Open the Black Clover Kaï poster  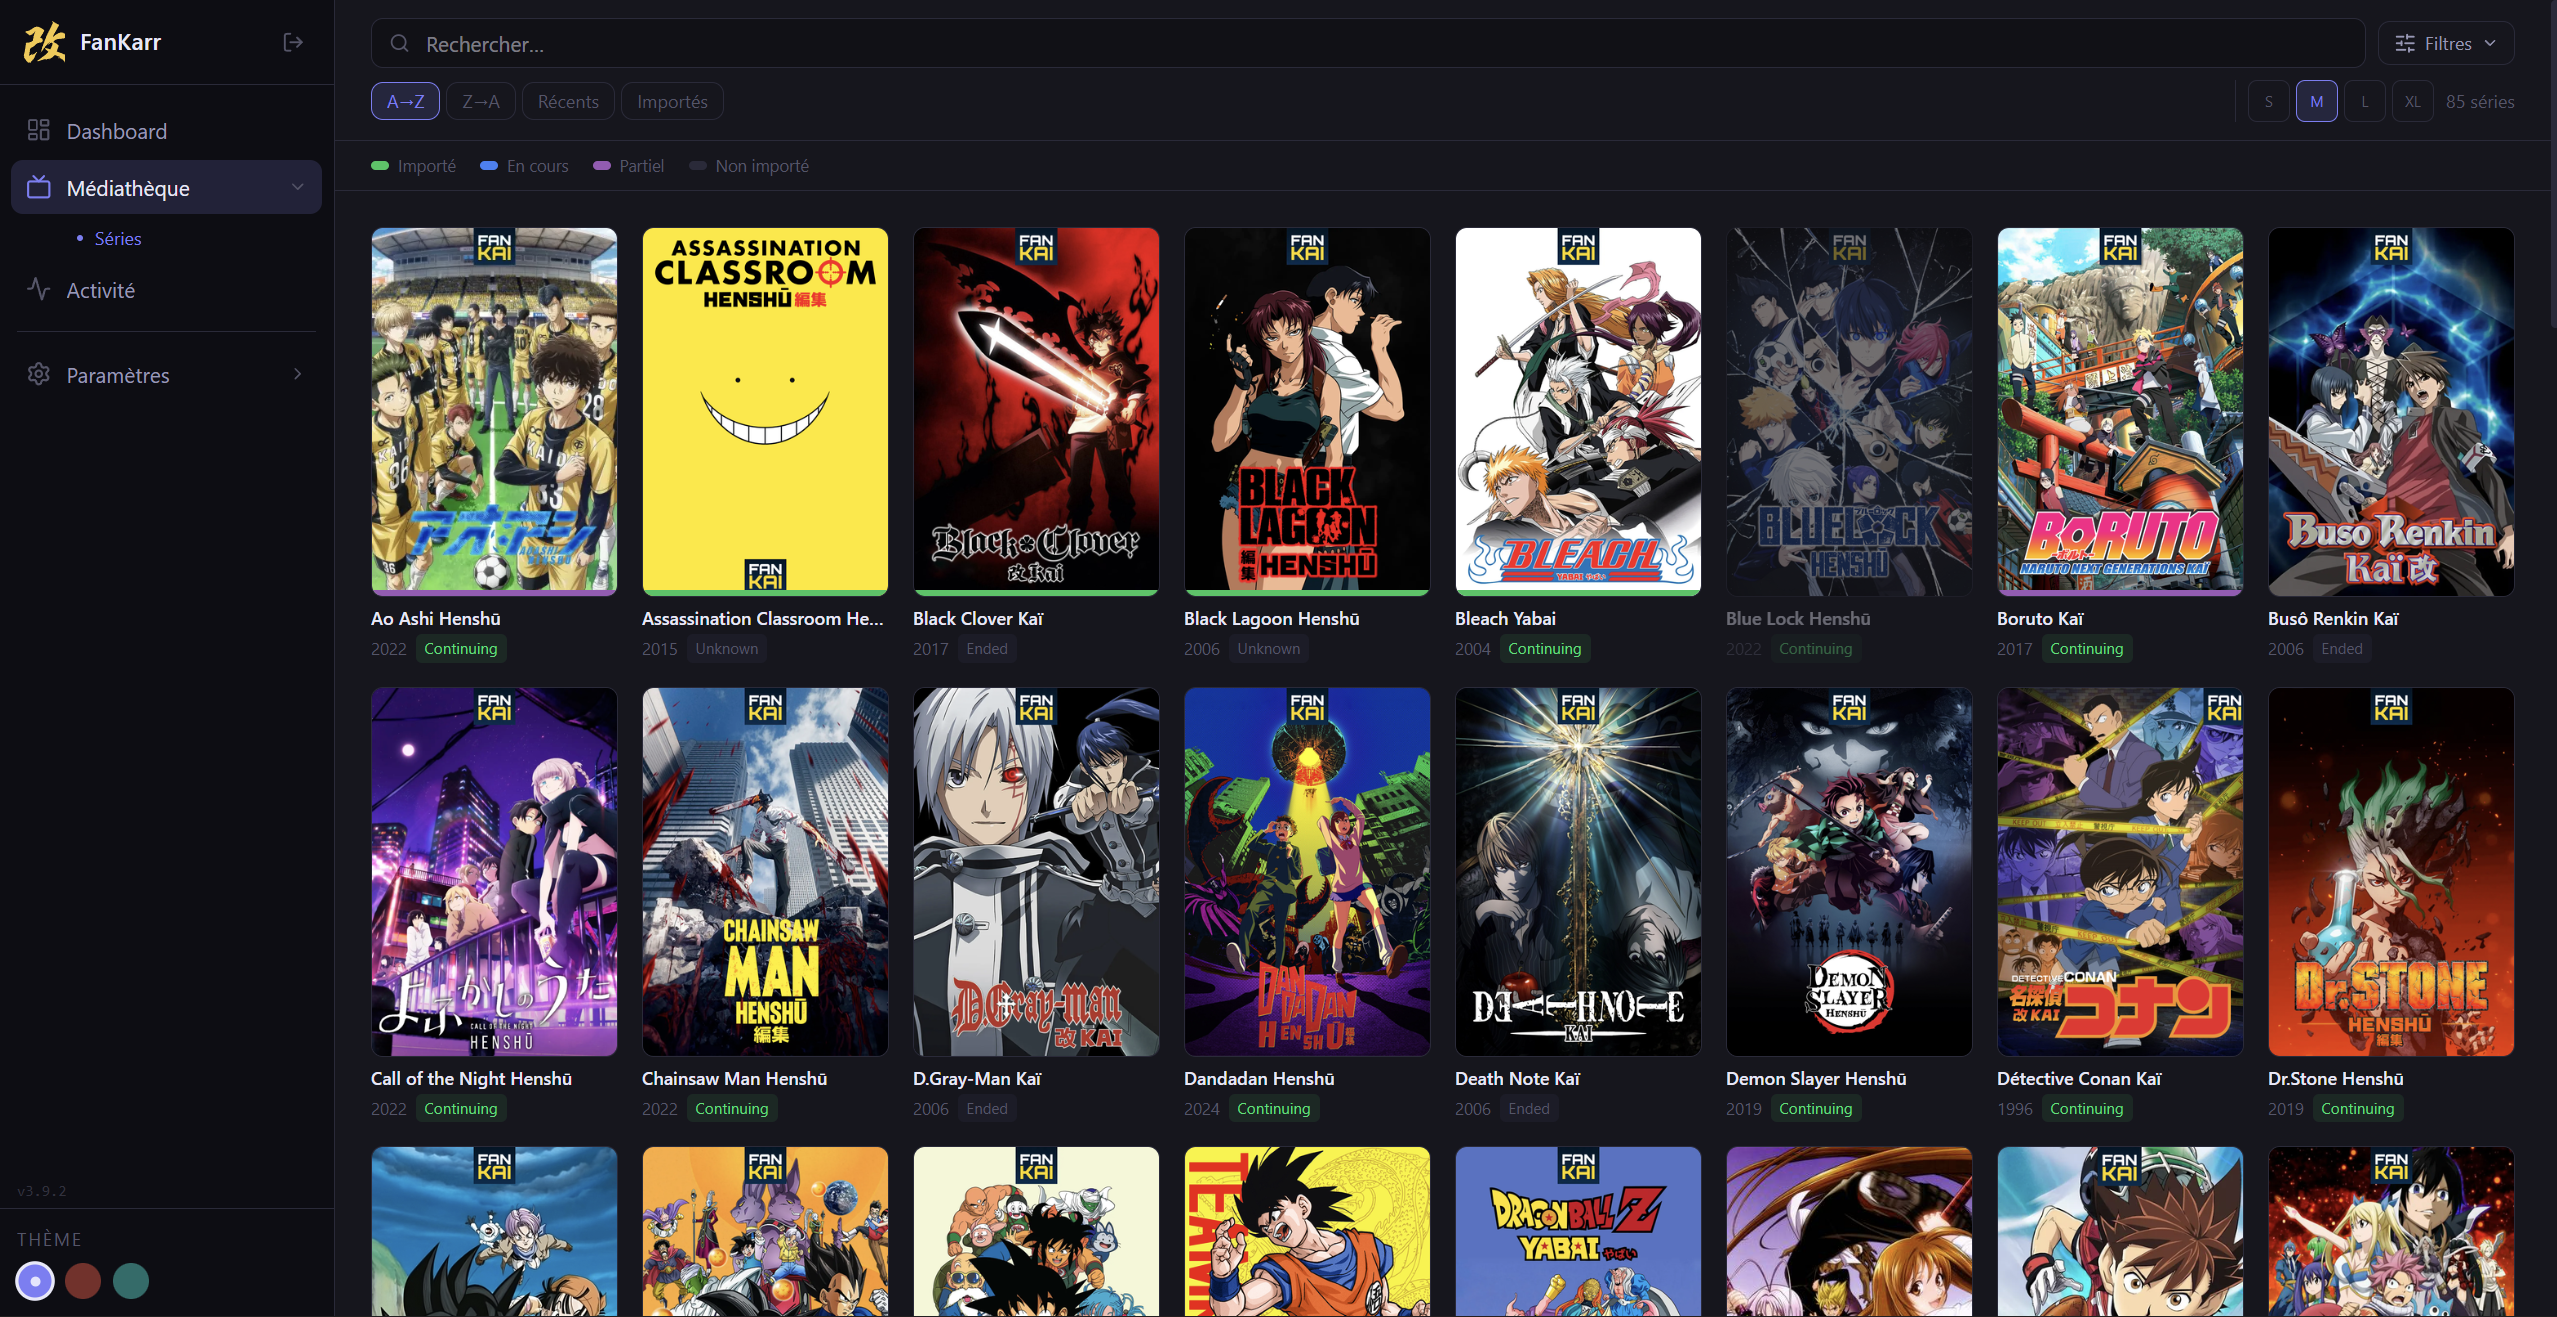pos(1036,411)
